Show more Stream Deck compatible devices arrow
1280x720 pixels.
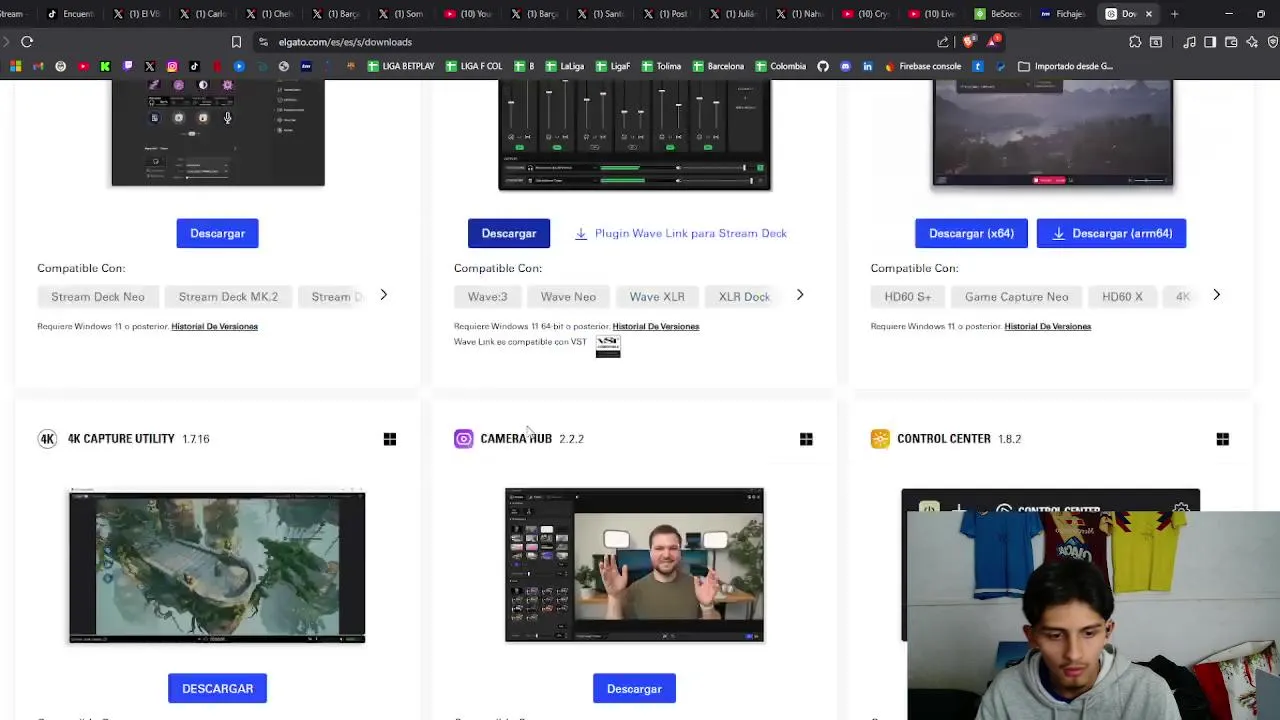pos(383,295)
